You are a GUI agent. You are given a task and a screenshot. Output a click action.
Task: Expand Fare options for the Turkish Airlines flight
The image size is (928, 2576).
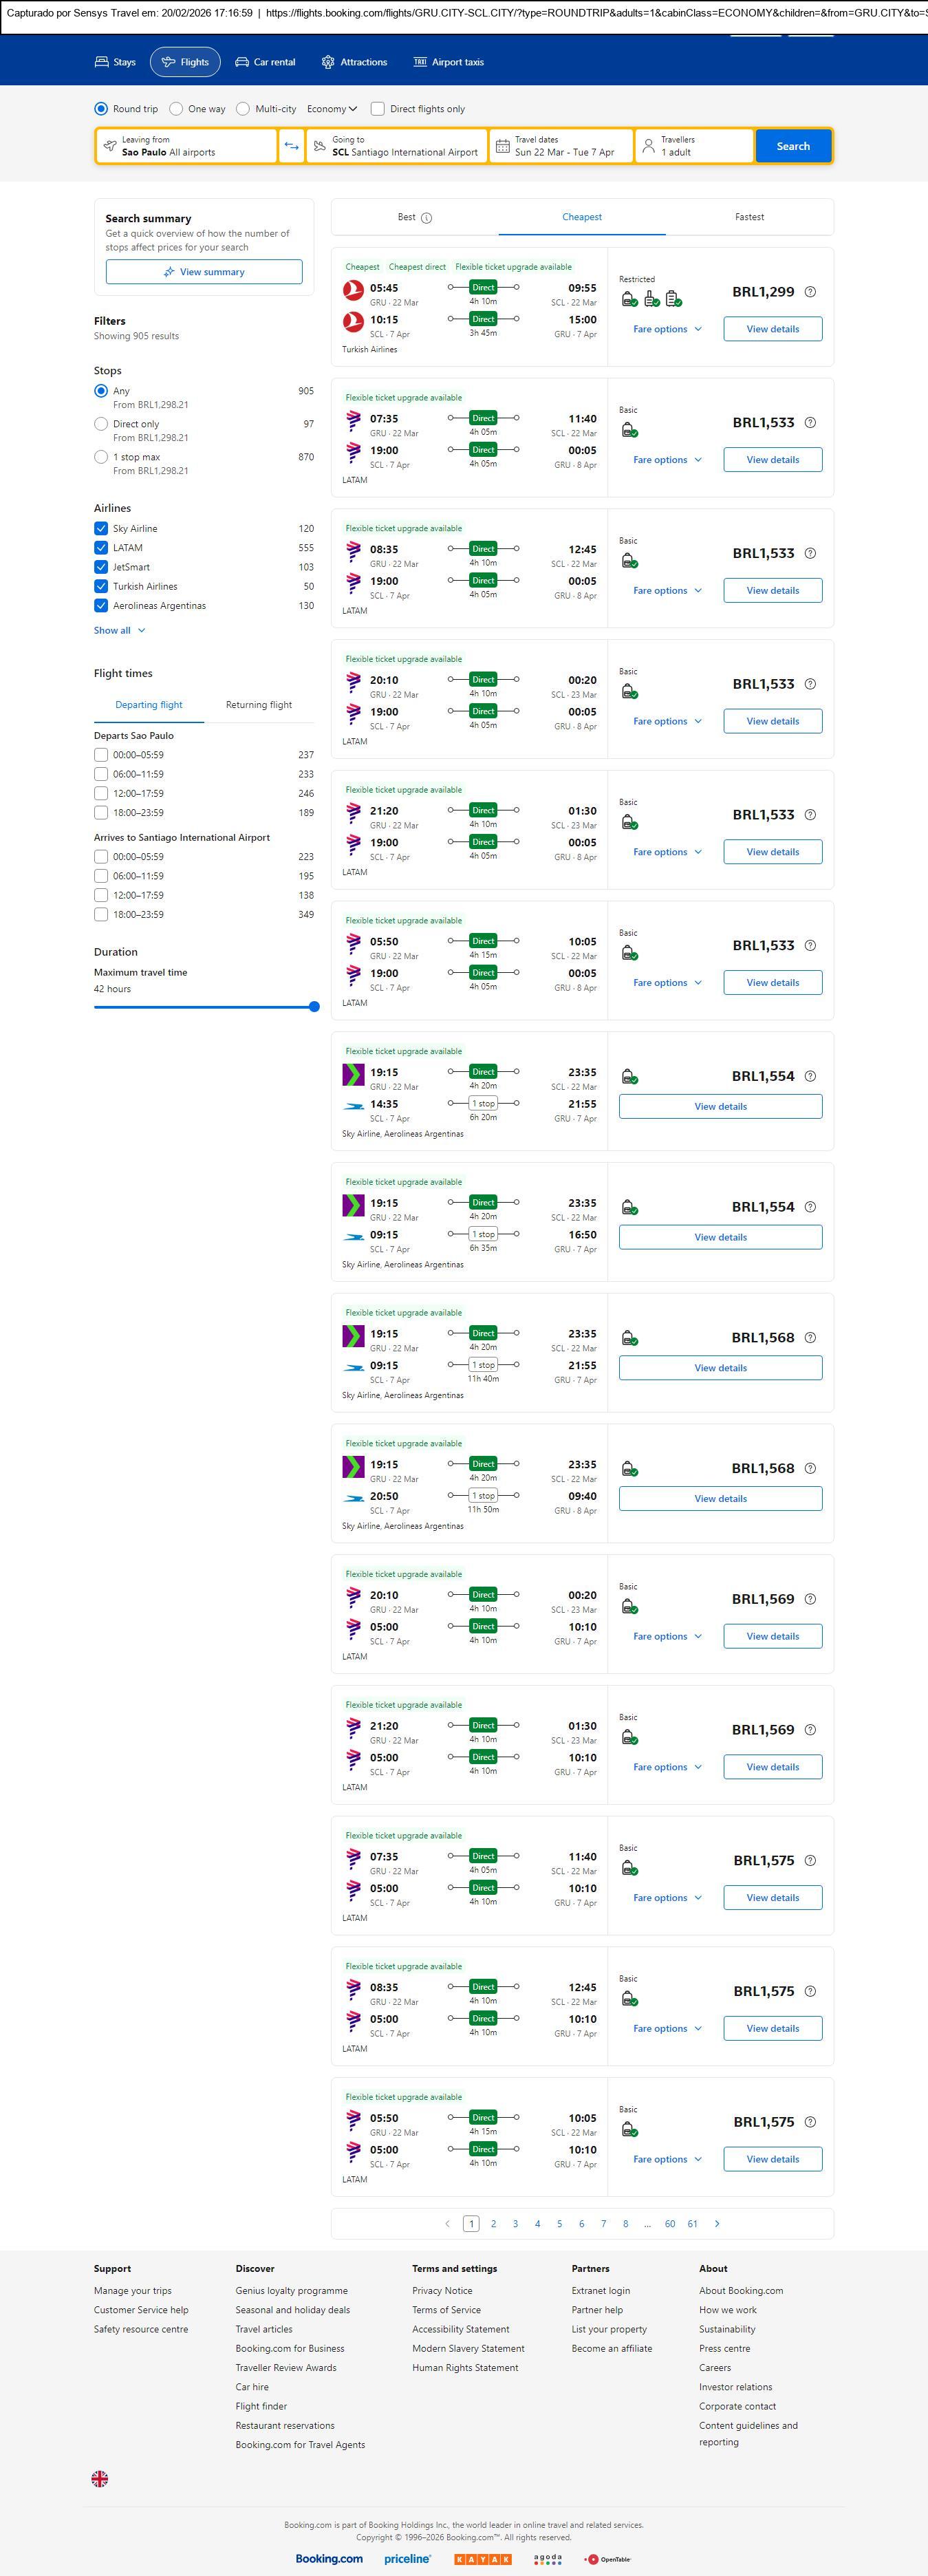click(x=667, y=329)
